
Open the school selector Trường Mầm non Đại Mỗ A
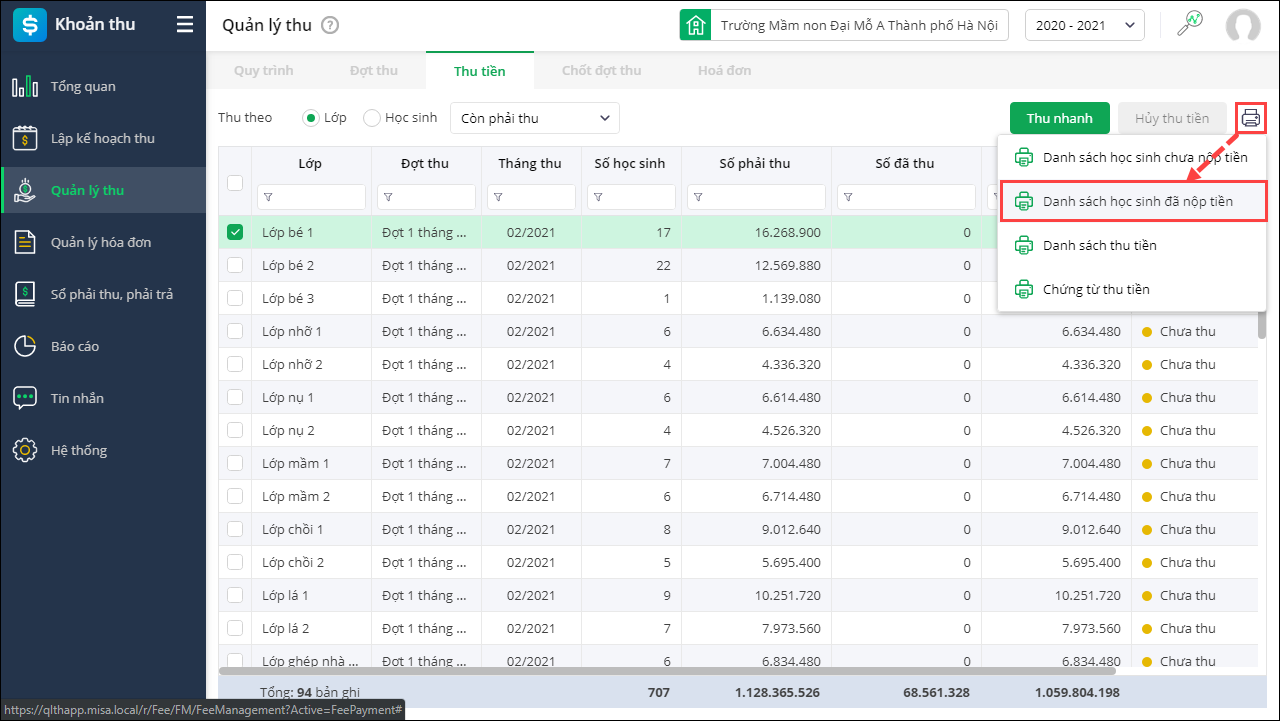coord(844,26)
